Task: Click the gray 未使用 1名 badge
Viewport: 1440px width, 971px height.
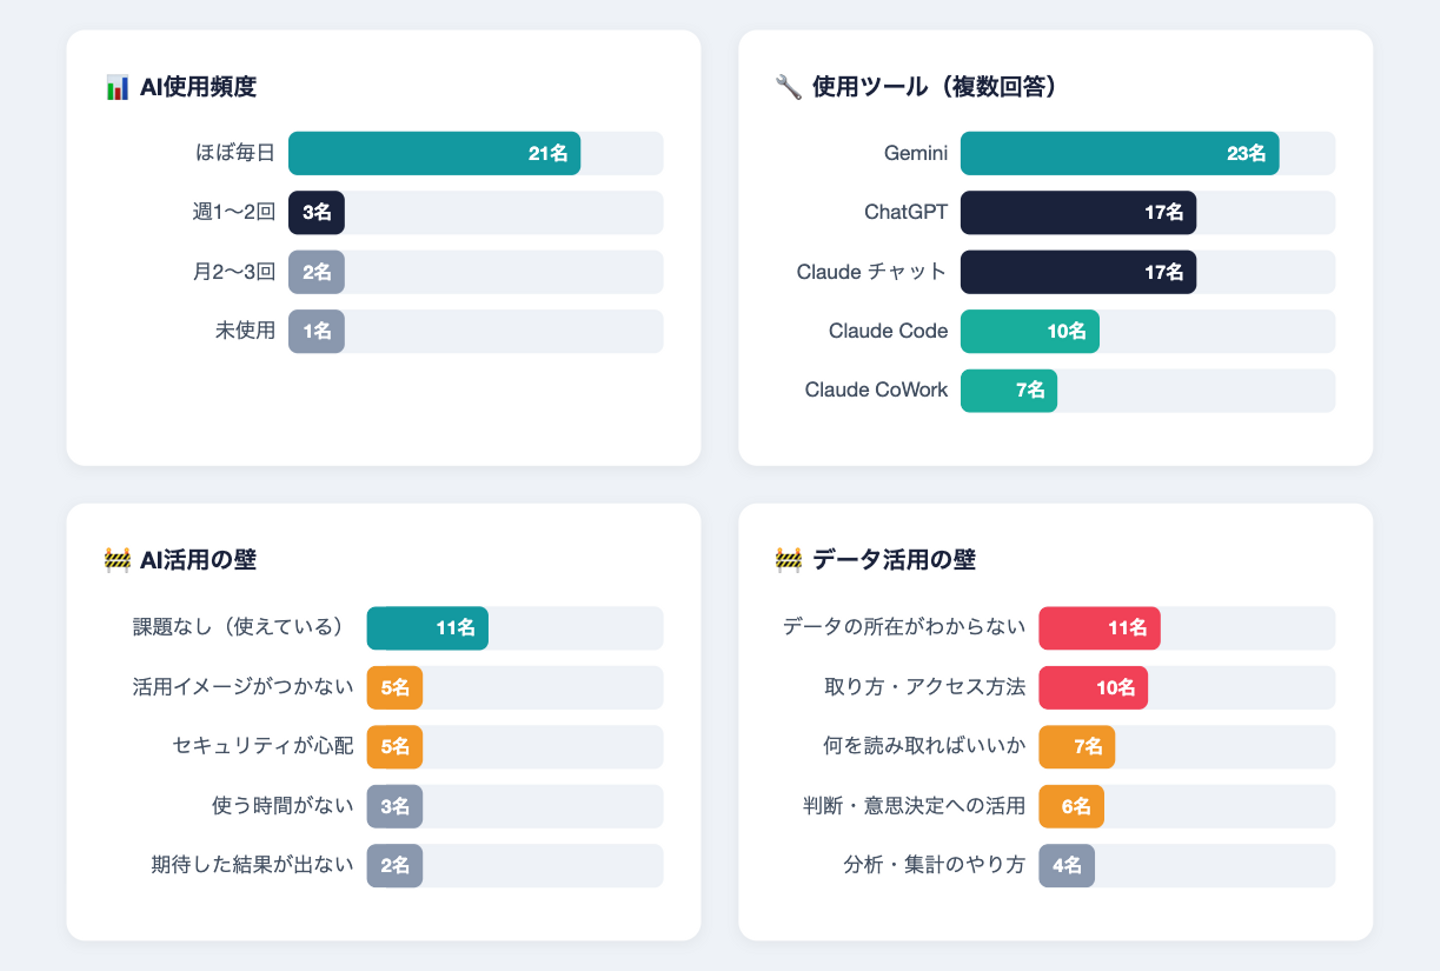Action: click(x=316, y=332)
